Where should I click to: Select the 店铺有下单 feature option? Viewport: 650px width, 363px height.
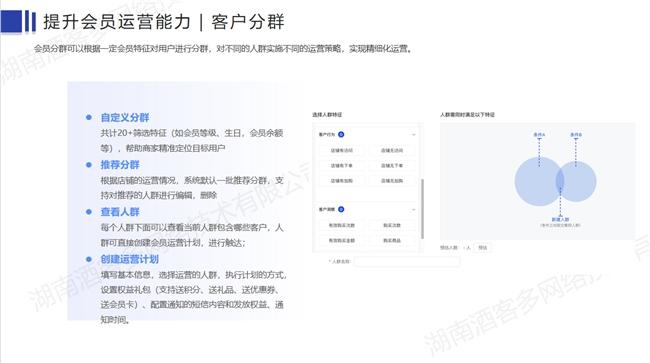tap(342, 165)
